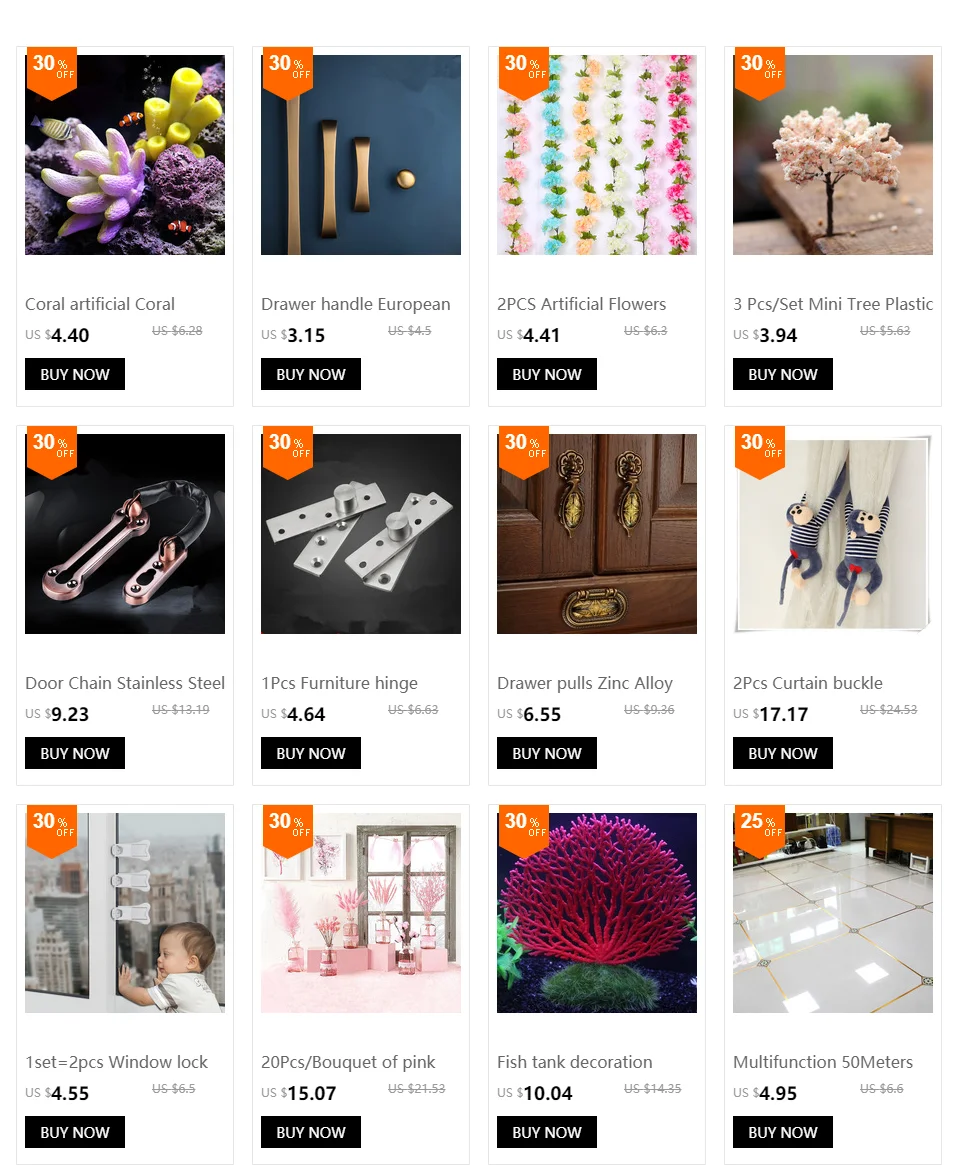Click the US $3.15 price on Drawer handle
Image resolution: width=958 pixels, height=1165 pixels.
pos(293,335)
